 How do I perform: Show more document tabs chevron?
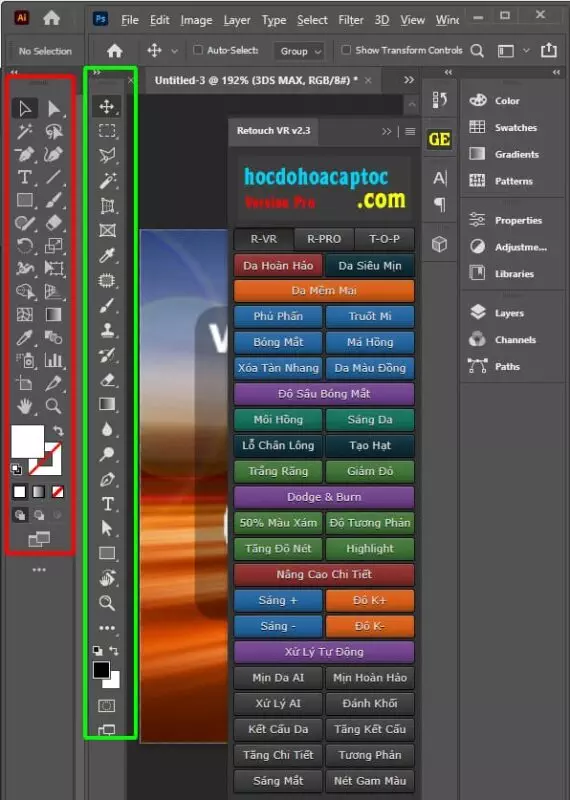409,80
